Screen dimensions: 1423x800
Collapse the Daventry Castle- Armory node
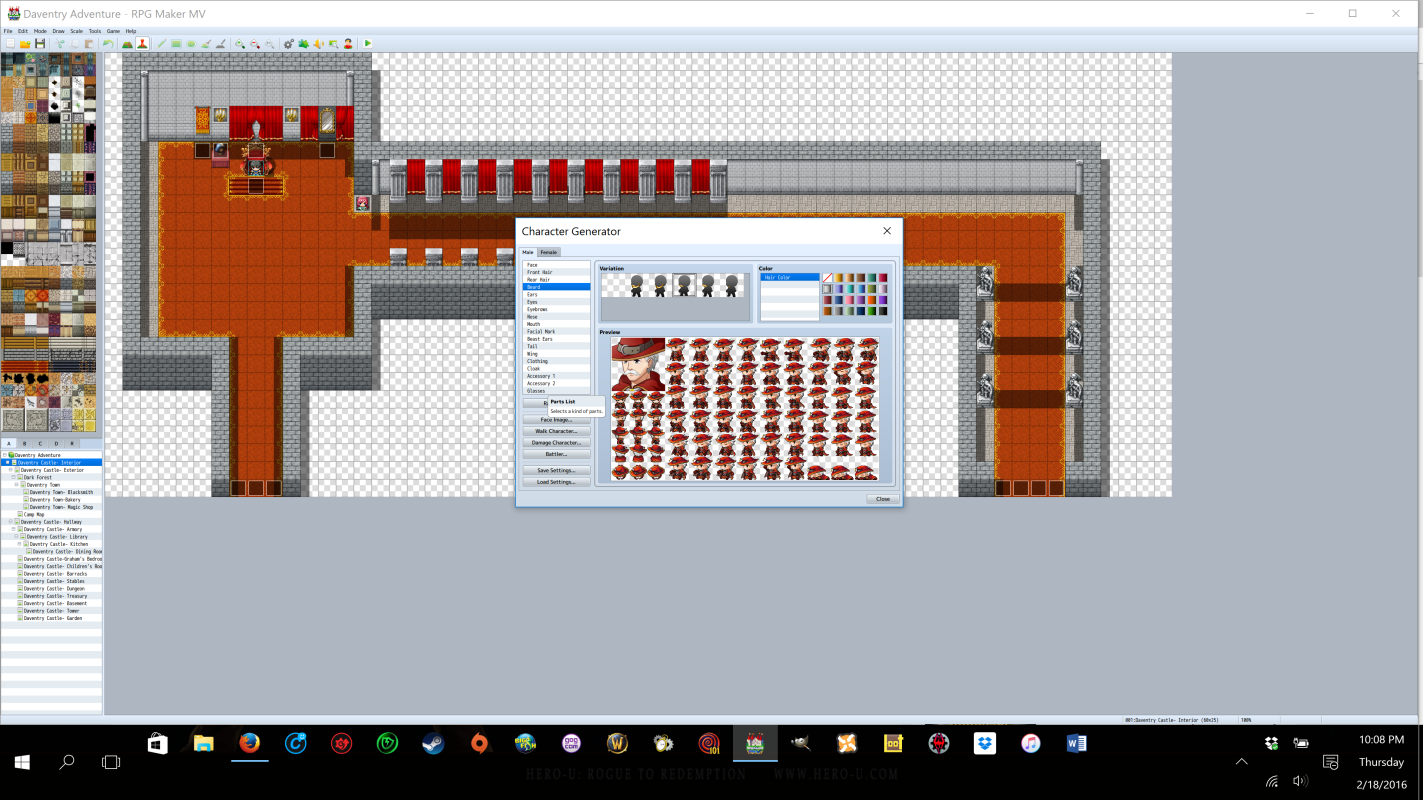coord(14,529)
